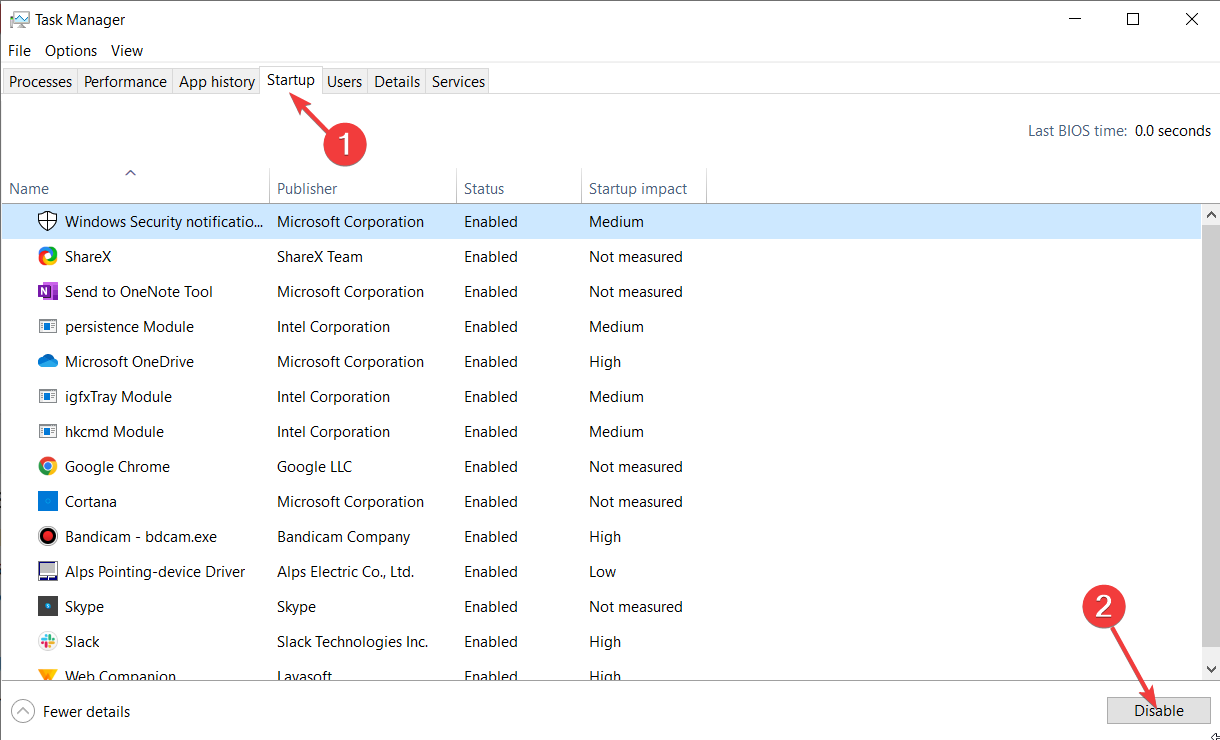Screen dimensions: 1220x740
Task: Click the Slack Technologies Inc. cell
Action: pos(352,641)
